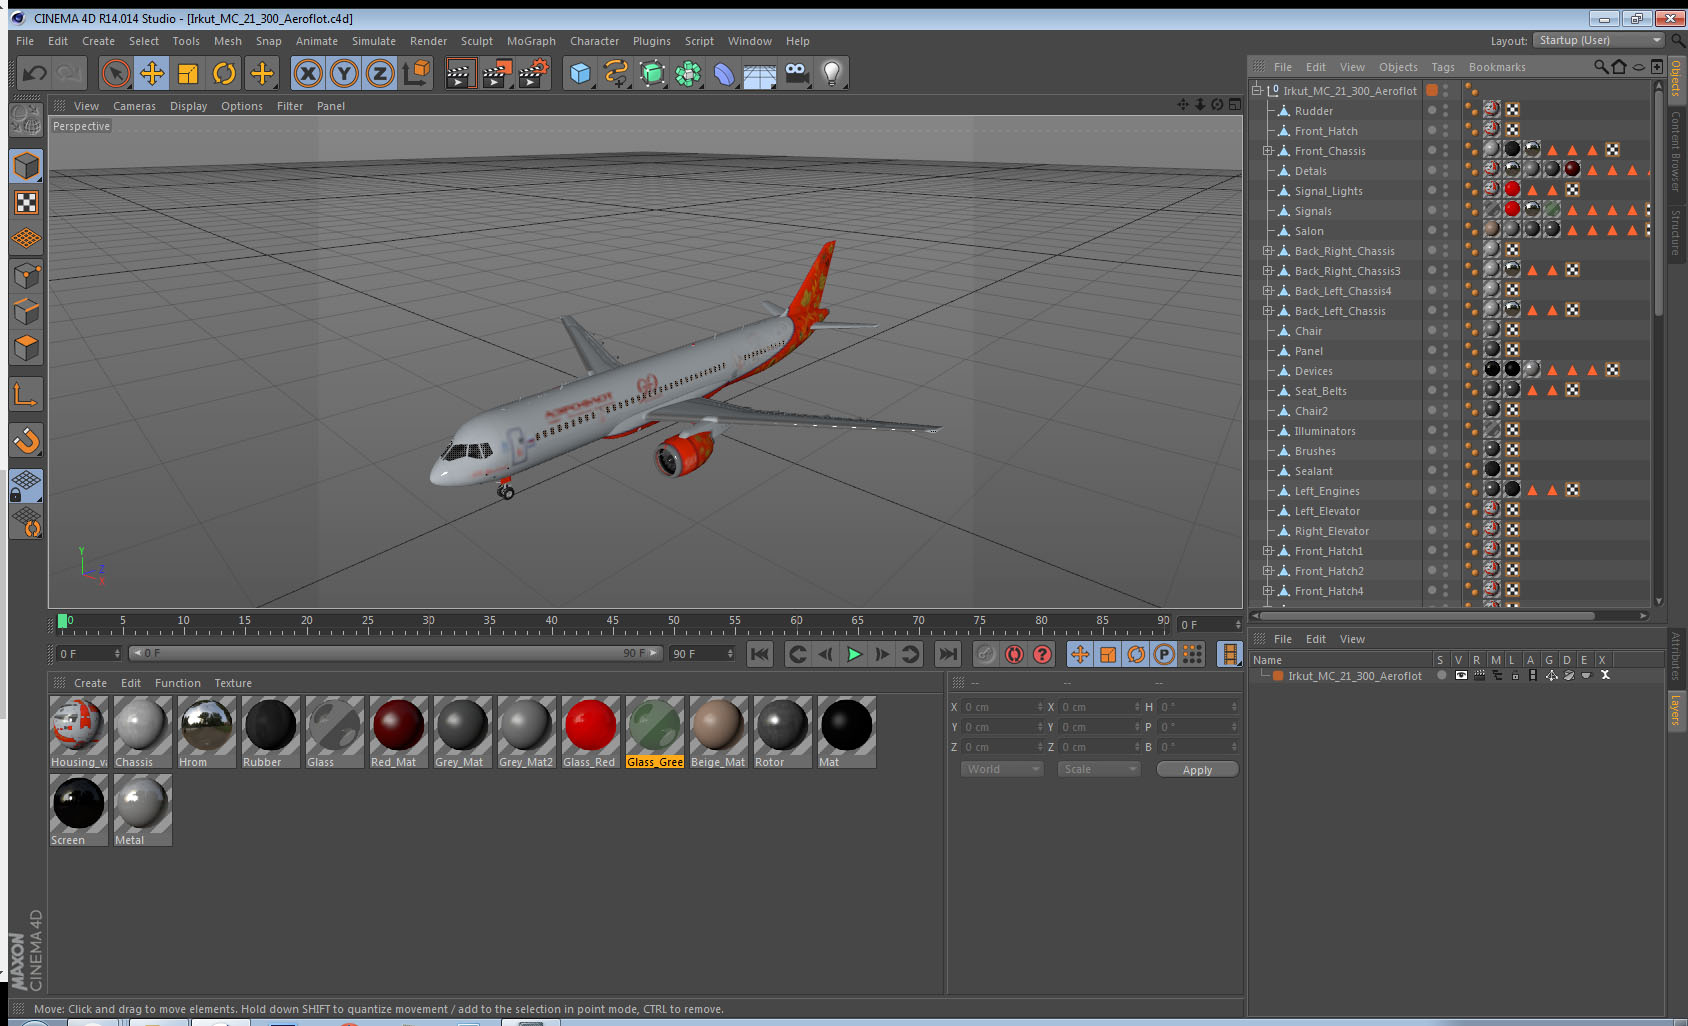Select the Scale tool icon
The height and width of the screenshot is (1026, 1688).
[x=188, y=73]
